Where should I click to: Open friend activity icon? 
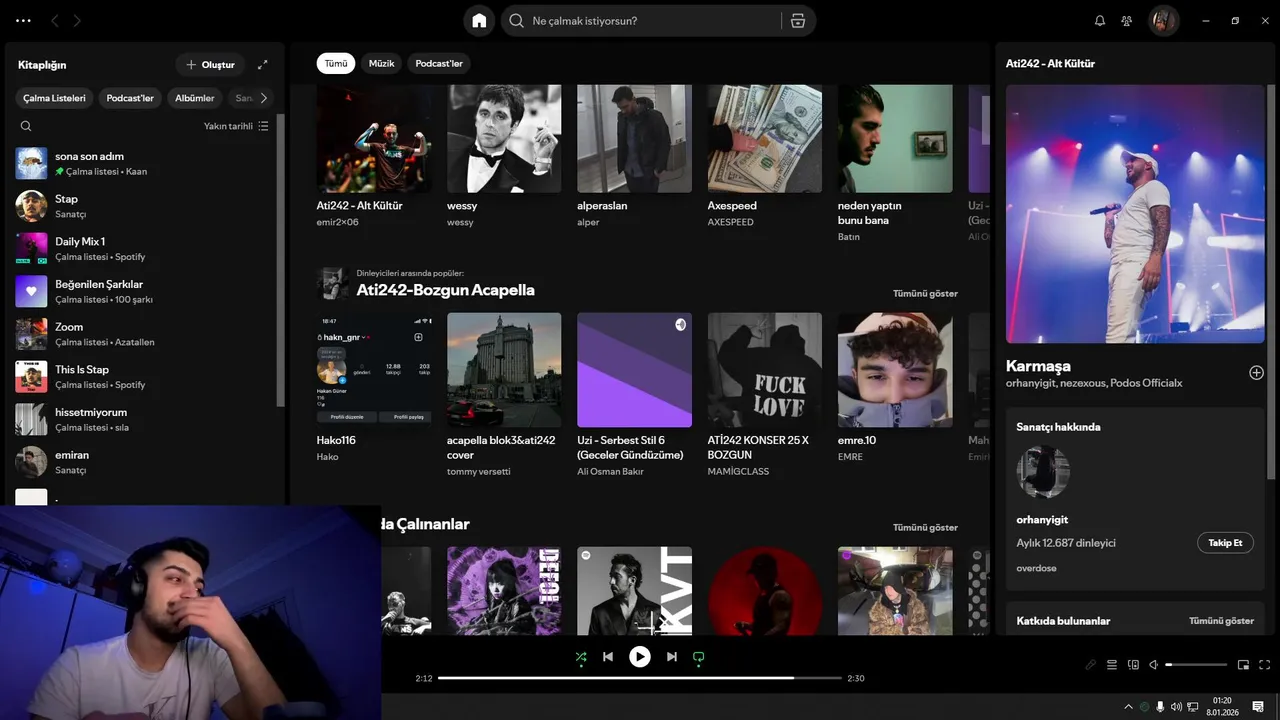click(x=1127, y=21)
